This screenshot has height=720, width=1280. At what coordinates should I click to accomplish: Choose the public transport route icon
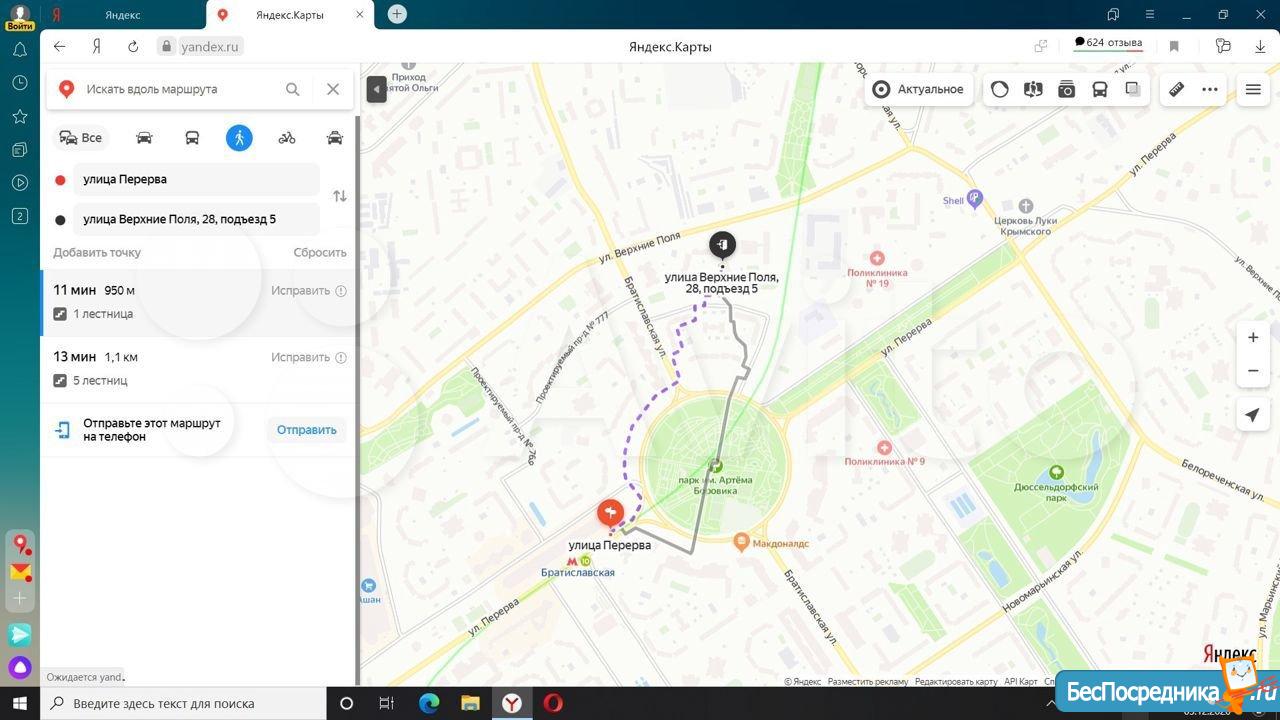coord(192,138)
